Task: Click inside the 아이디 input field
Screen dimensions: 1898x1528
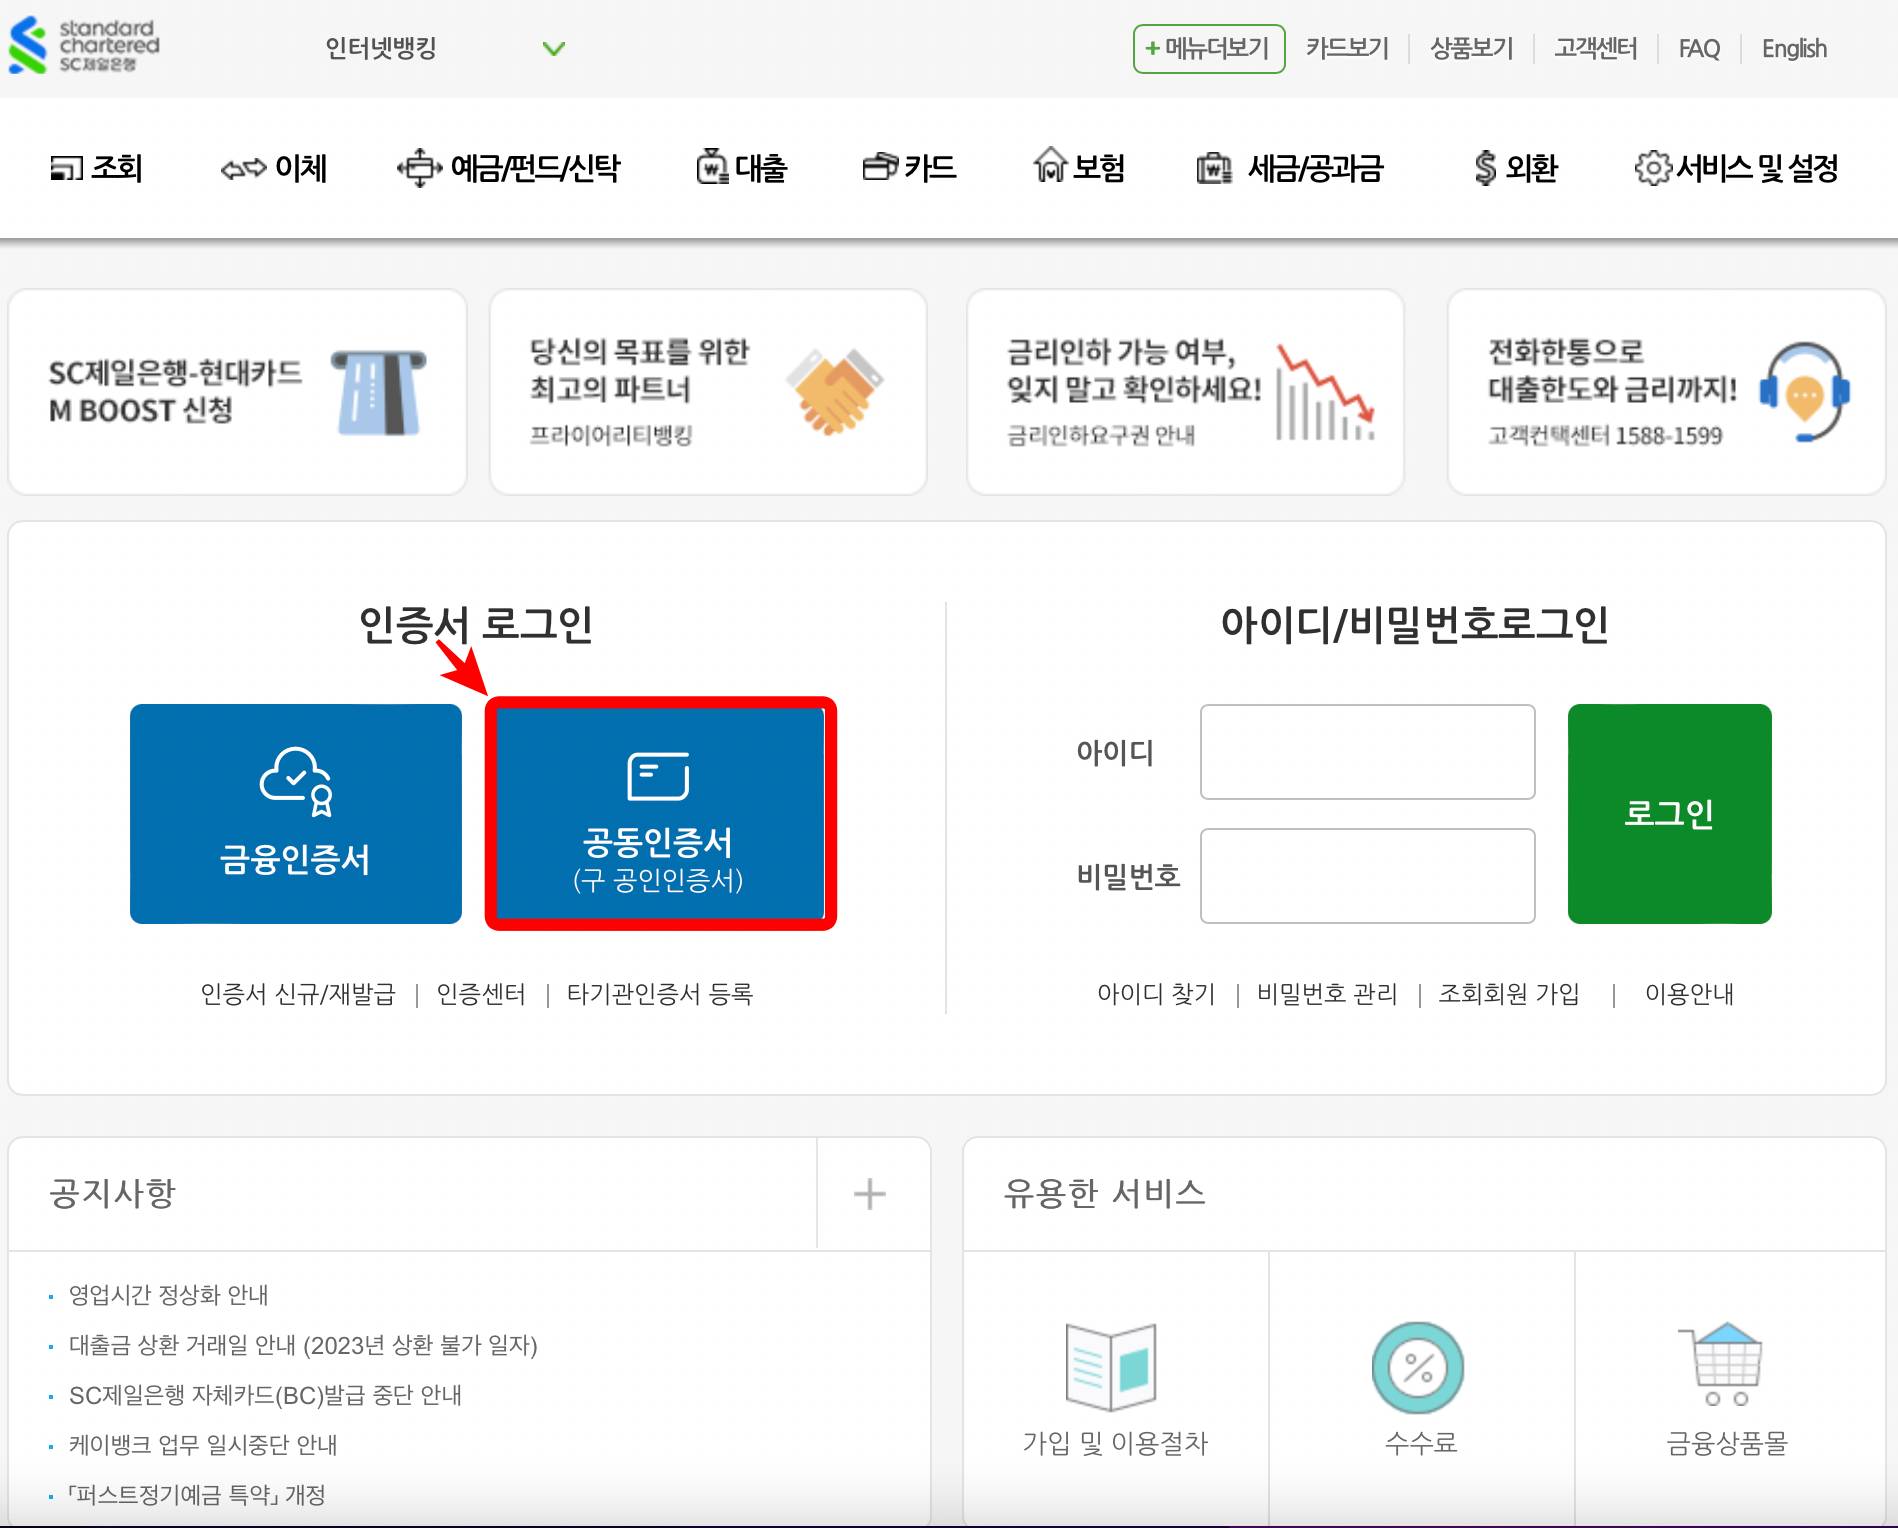Action: click(x=1367, y=752)
